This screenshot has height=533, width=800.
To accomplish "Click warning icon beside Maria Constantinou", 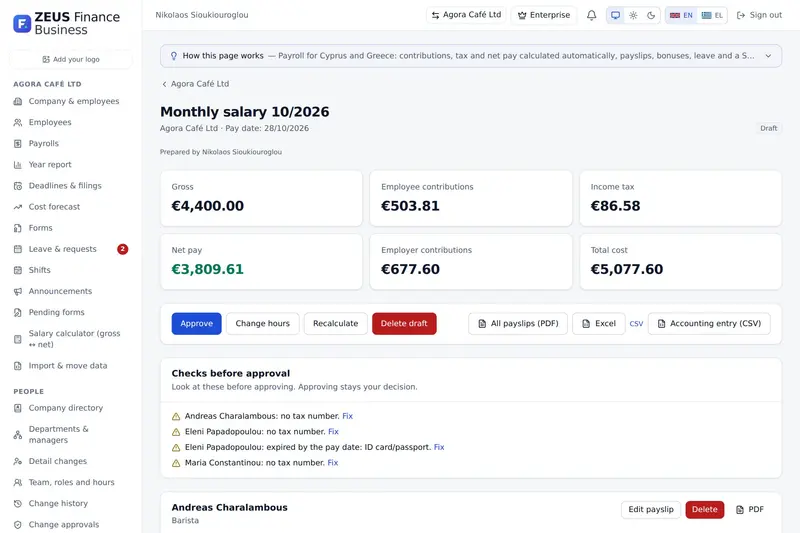I will (x=176, y=463).
